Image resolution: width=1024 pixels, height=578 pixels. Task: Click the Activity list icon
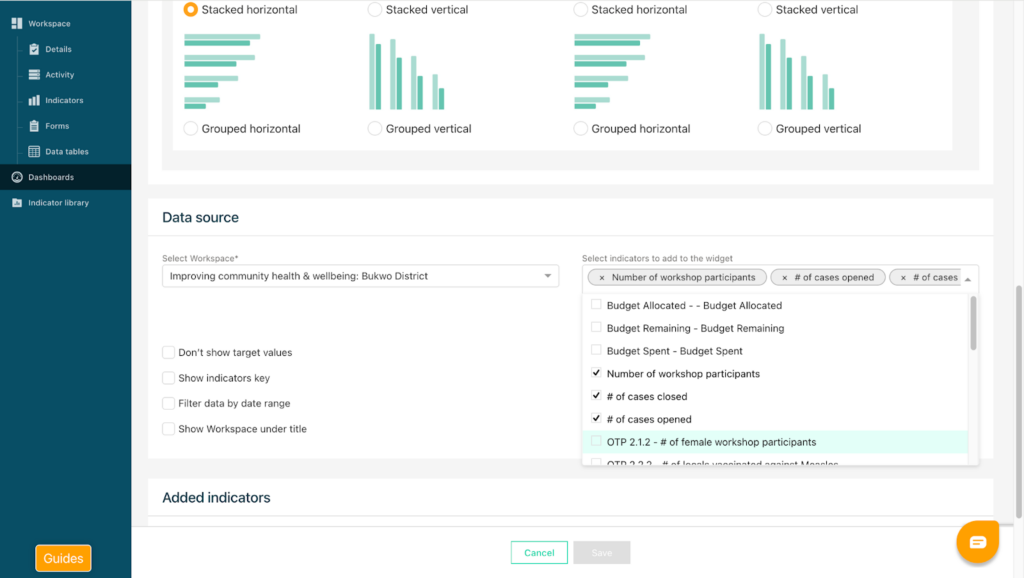(x=34, y=75)
